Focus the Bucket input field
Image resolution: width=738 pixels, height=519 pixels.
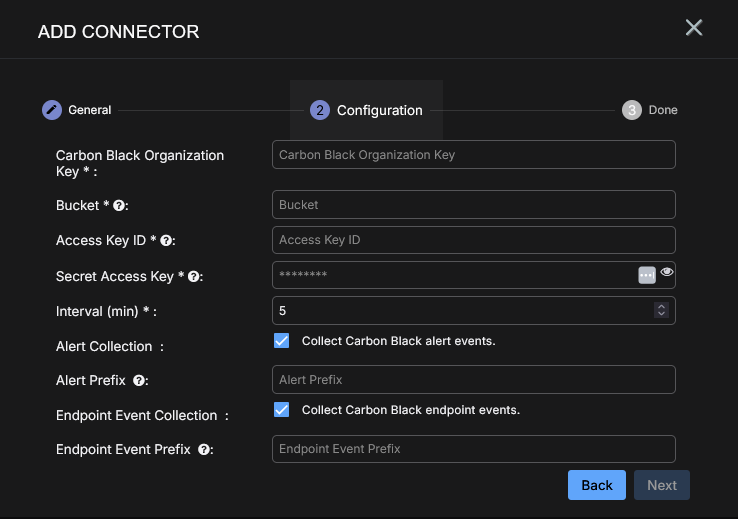pos(473,204)
